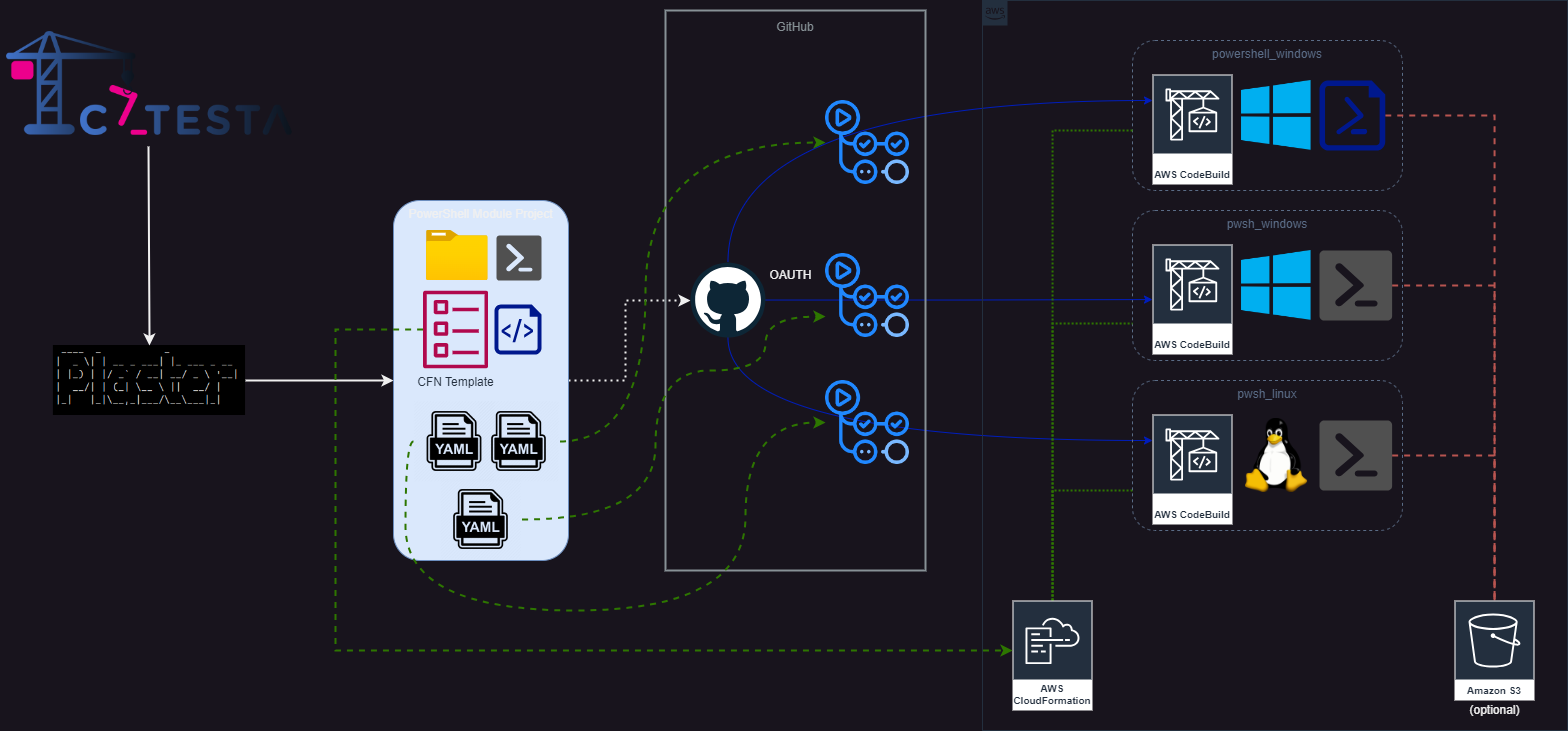Image resolution: width=1568 pixels, height=731 pixels.
Task: Click the blue code file icon
Action: (518, 330)
